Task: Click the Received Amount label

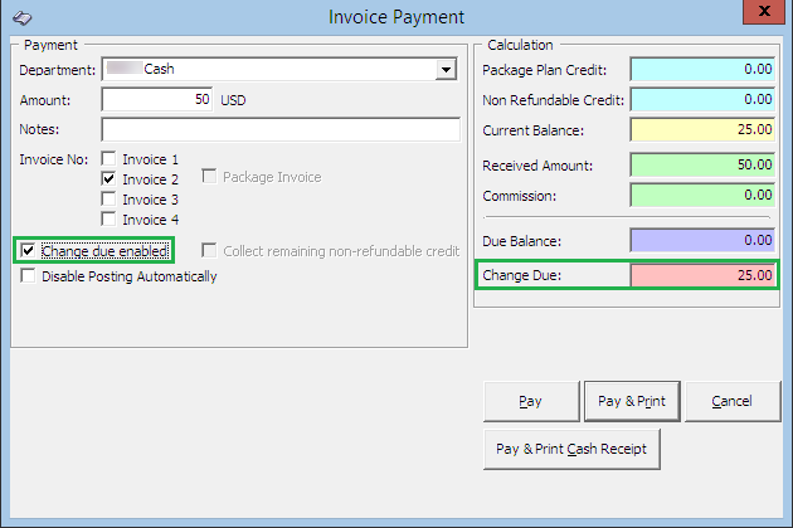Action: tap(538, 165)
